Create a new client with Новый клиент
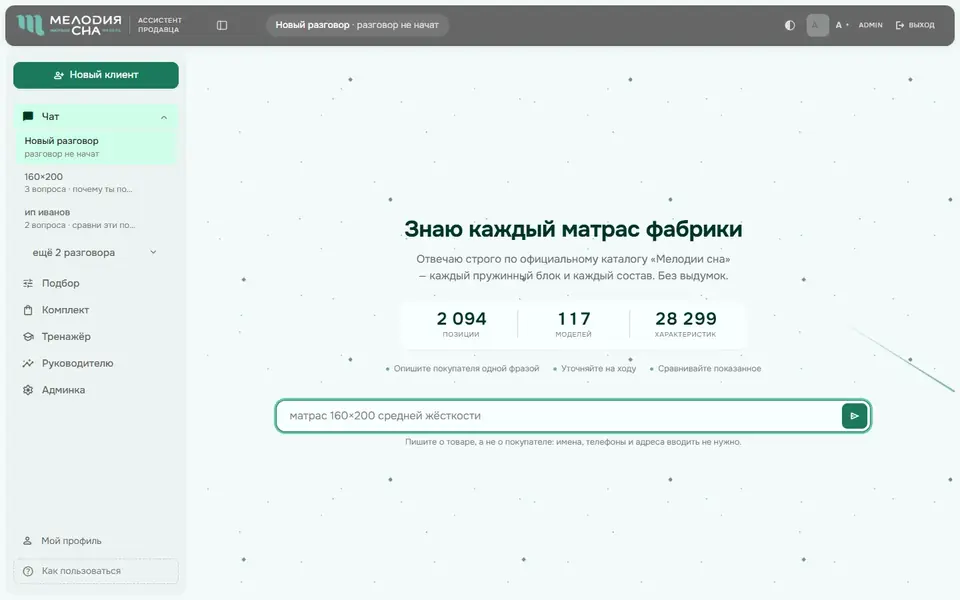 point(96,75)
